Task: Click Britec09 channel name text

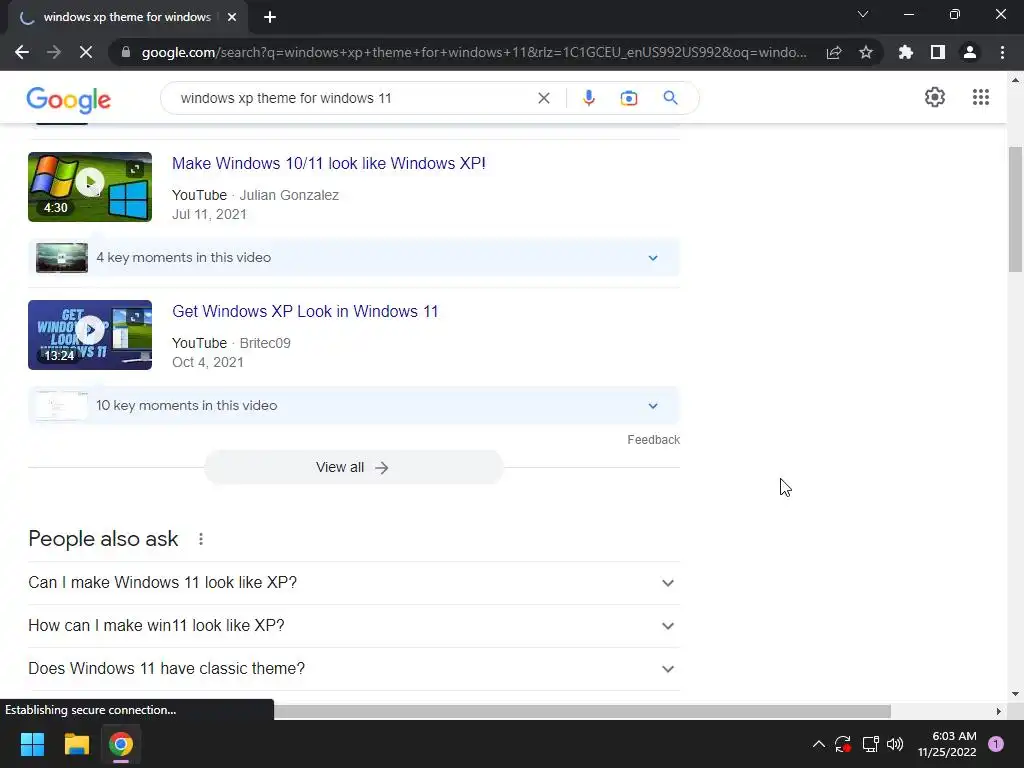Action: click(x=264, y=344)
